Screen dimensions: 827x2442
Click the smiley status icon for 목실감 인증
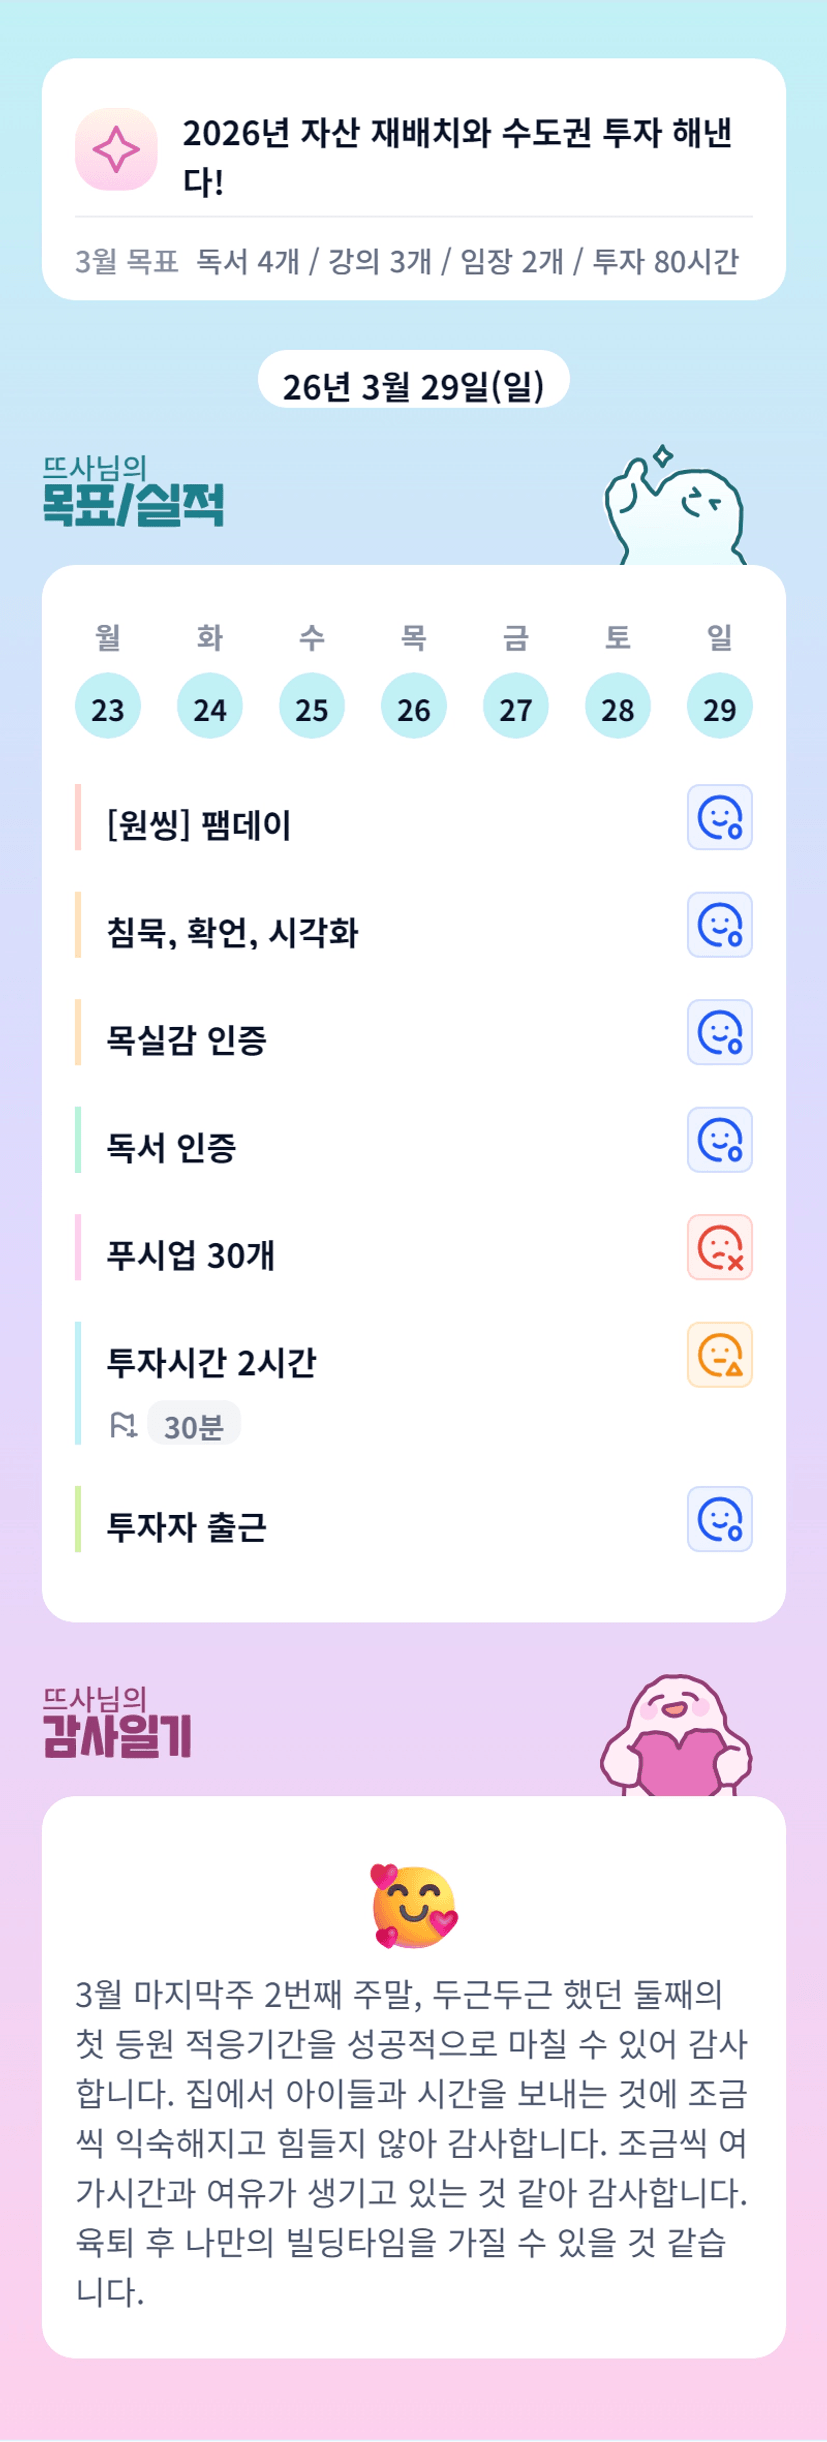[x=719, y=1032]
